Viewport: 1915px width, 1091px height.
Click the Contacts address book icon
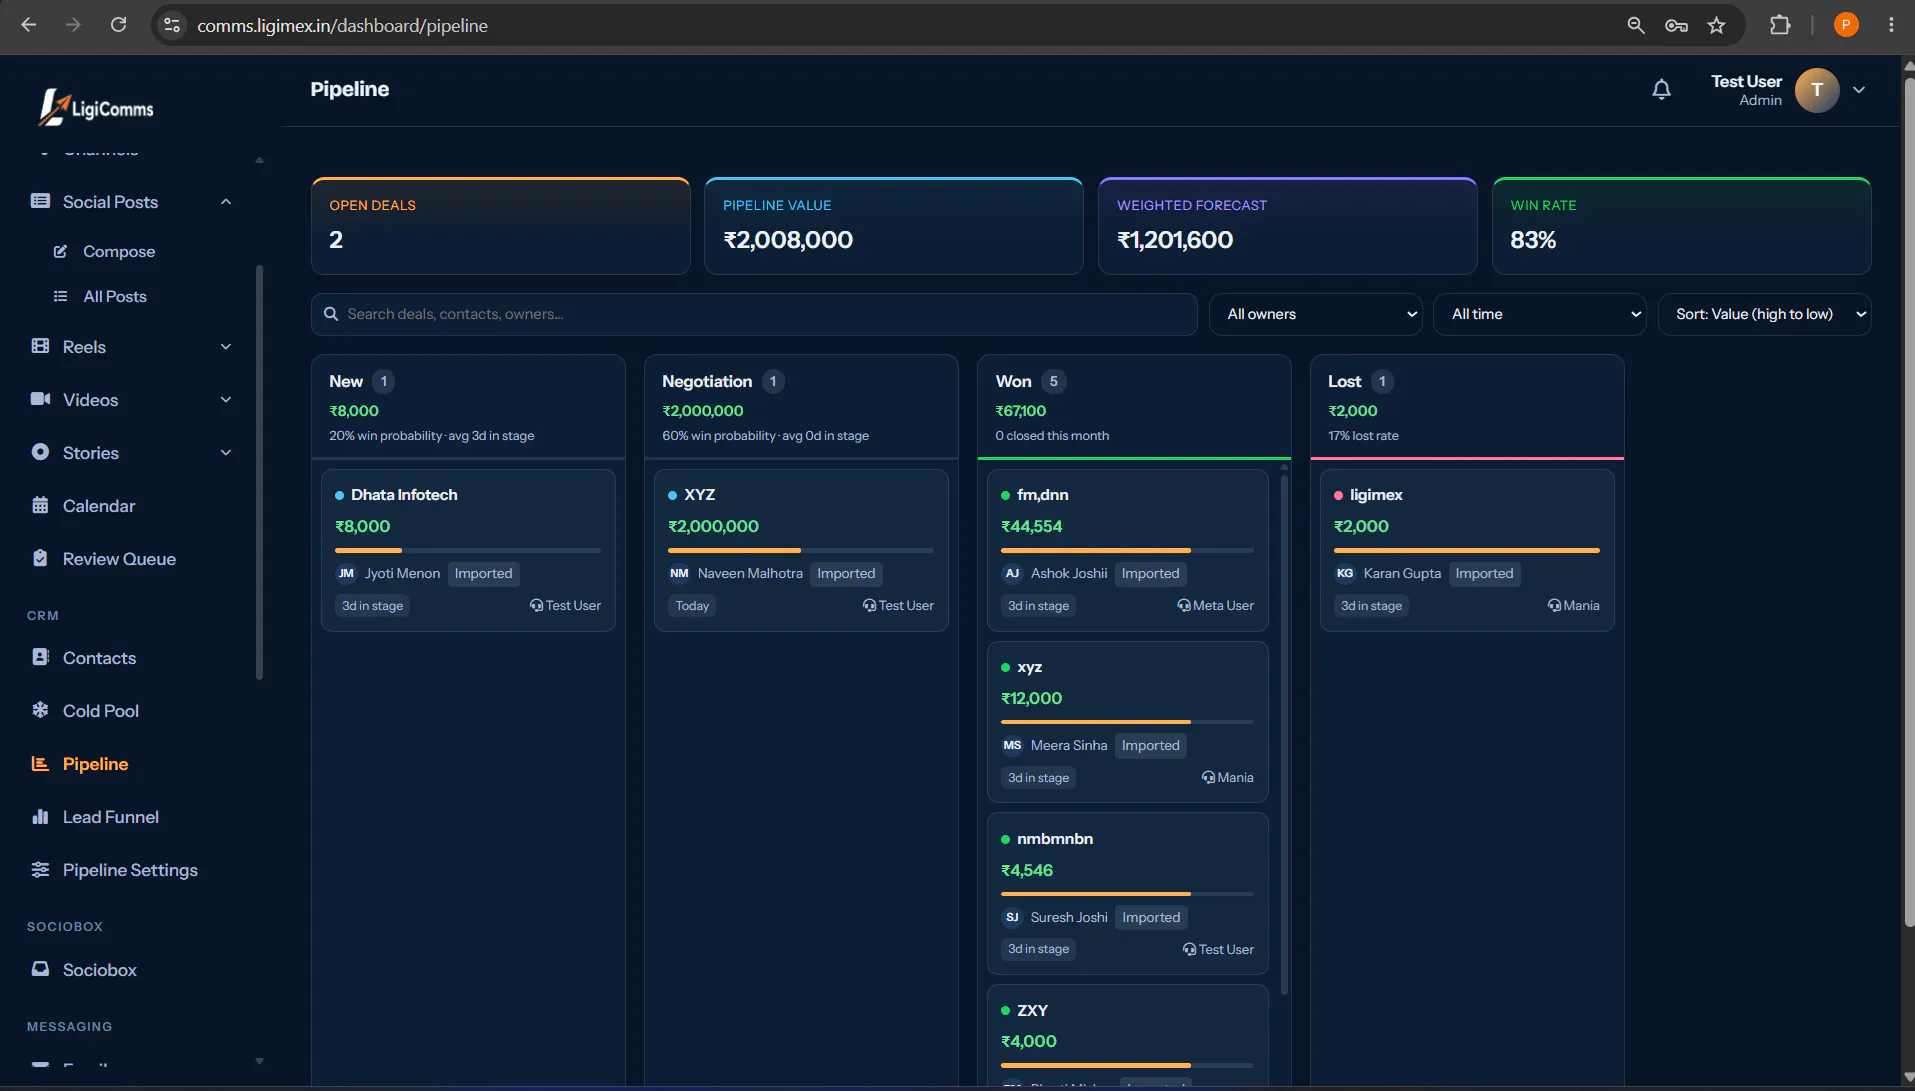pyautogui.click(x=40, y=657)
